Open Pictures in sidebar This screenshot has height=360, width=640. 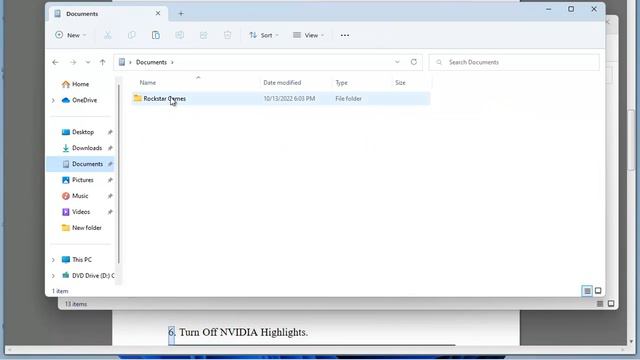(83, 180)
